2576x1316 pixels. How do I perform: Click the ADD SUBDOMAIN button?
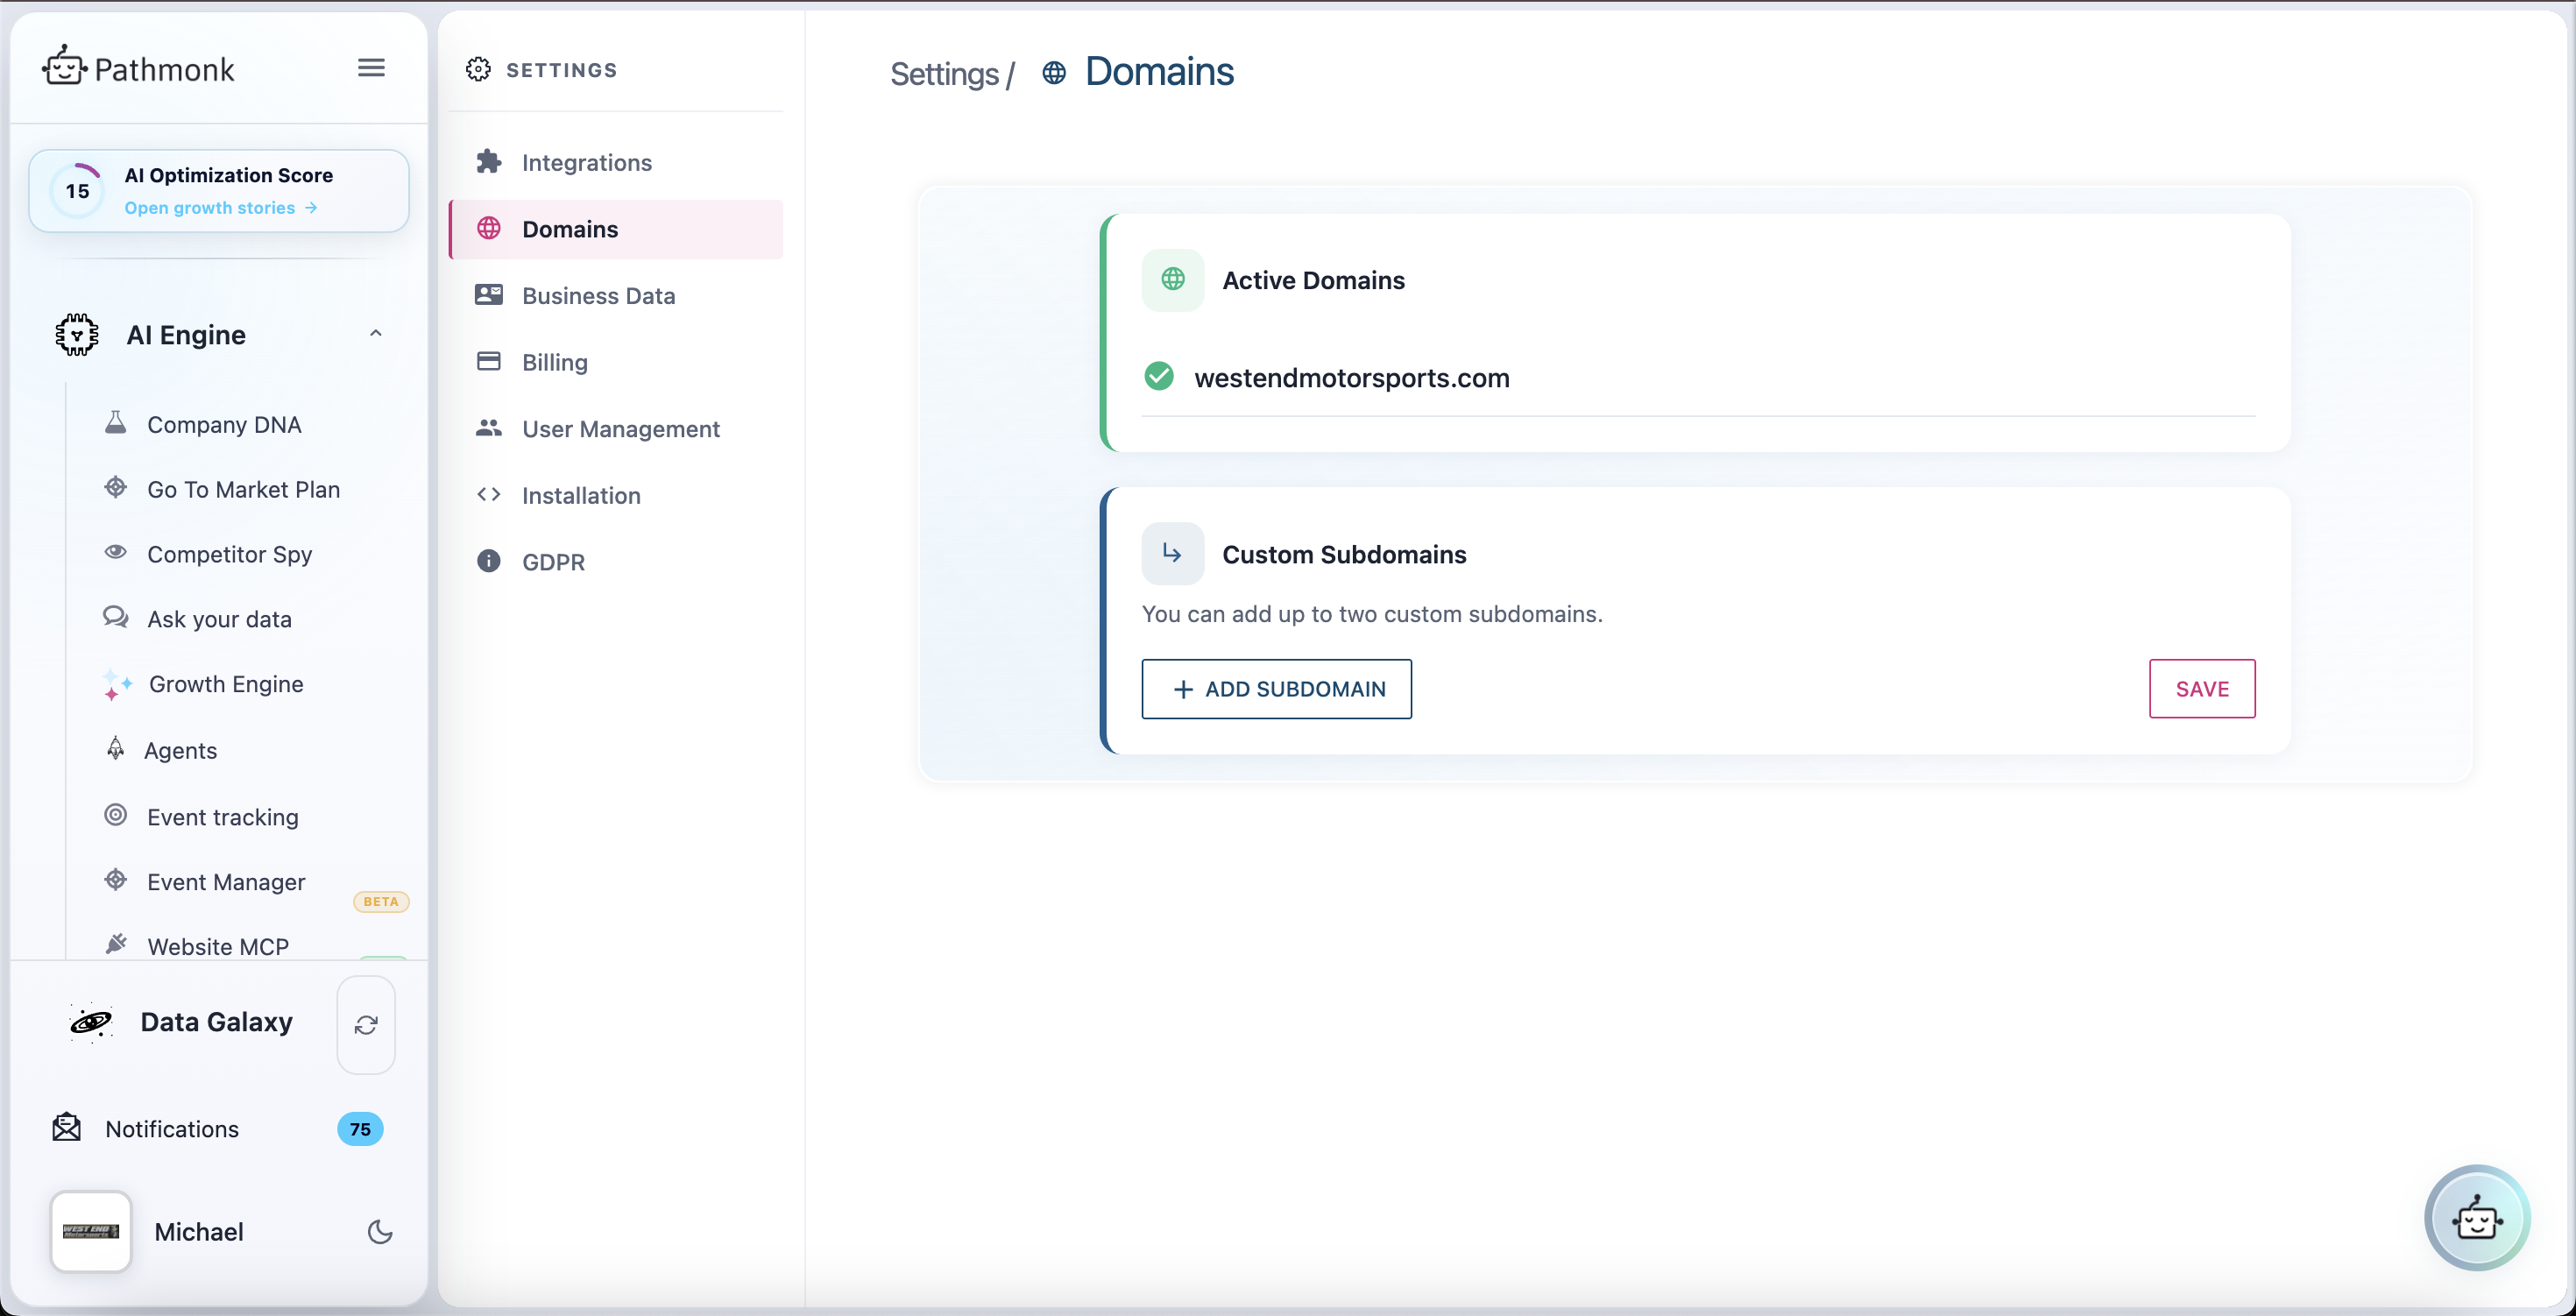pyautogui.click(x=1276, y=689)
